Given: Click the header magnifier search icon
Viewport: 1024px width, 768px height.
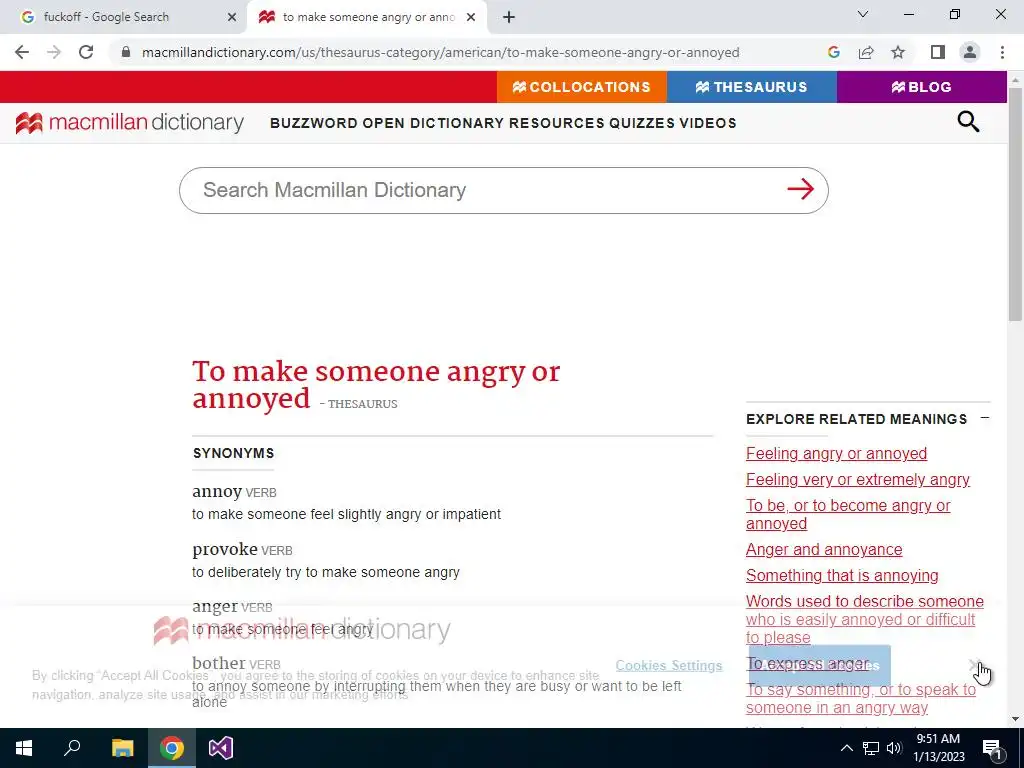Looking at the screenshot, I should coord(968,121).
